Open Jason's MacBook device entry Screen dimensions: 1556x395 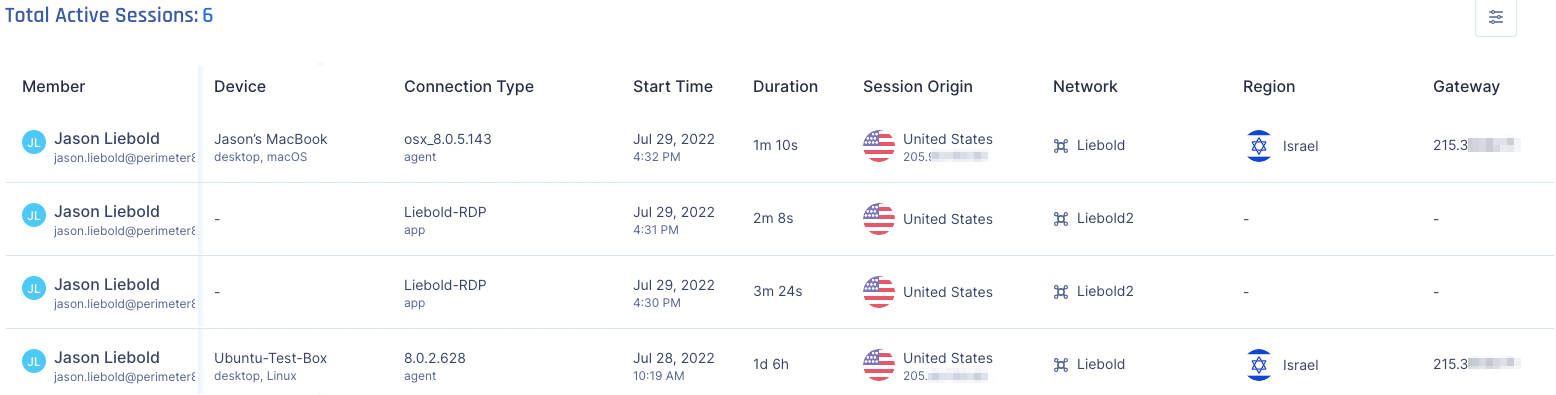(271, 139)
